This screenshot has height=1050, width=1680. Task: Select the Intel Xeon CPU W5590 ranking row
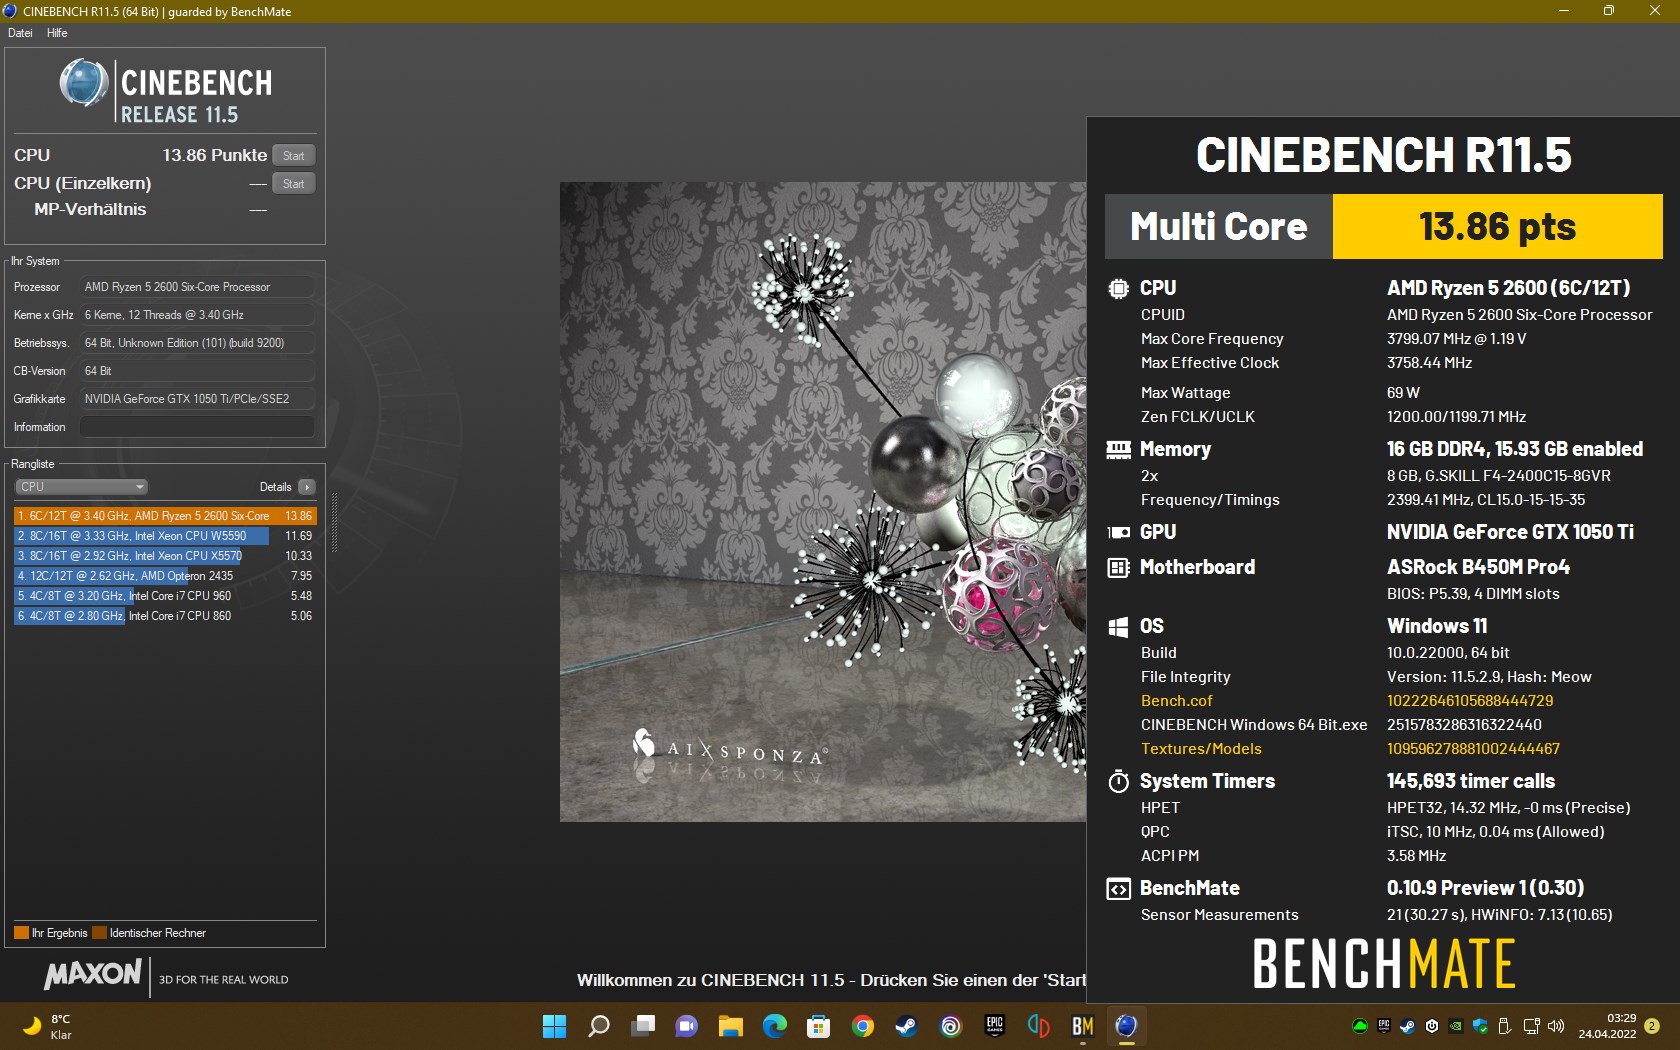pos(165,536)
